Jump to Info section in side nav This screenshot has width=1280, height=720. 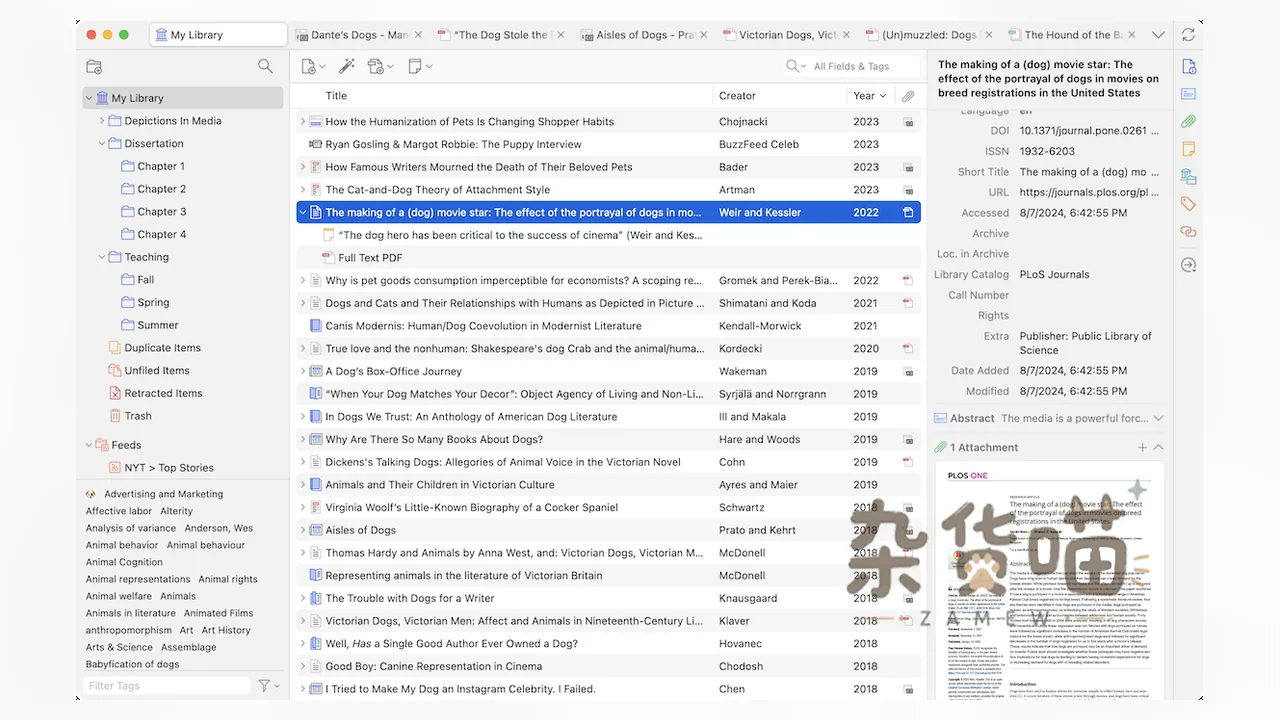[x=1188, y=66]
